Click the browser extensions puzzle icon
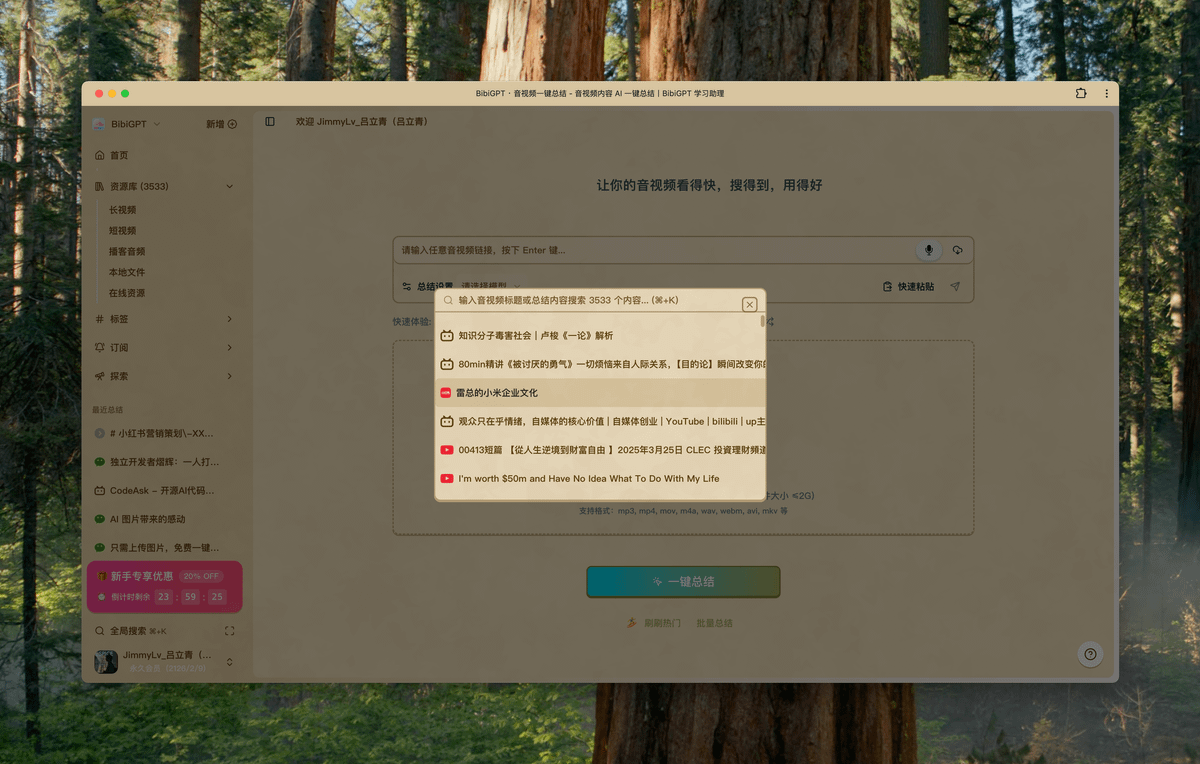 (x=1081, y=93)
